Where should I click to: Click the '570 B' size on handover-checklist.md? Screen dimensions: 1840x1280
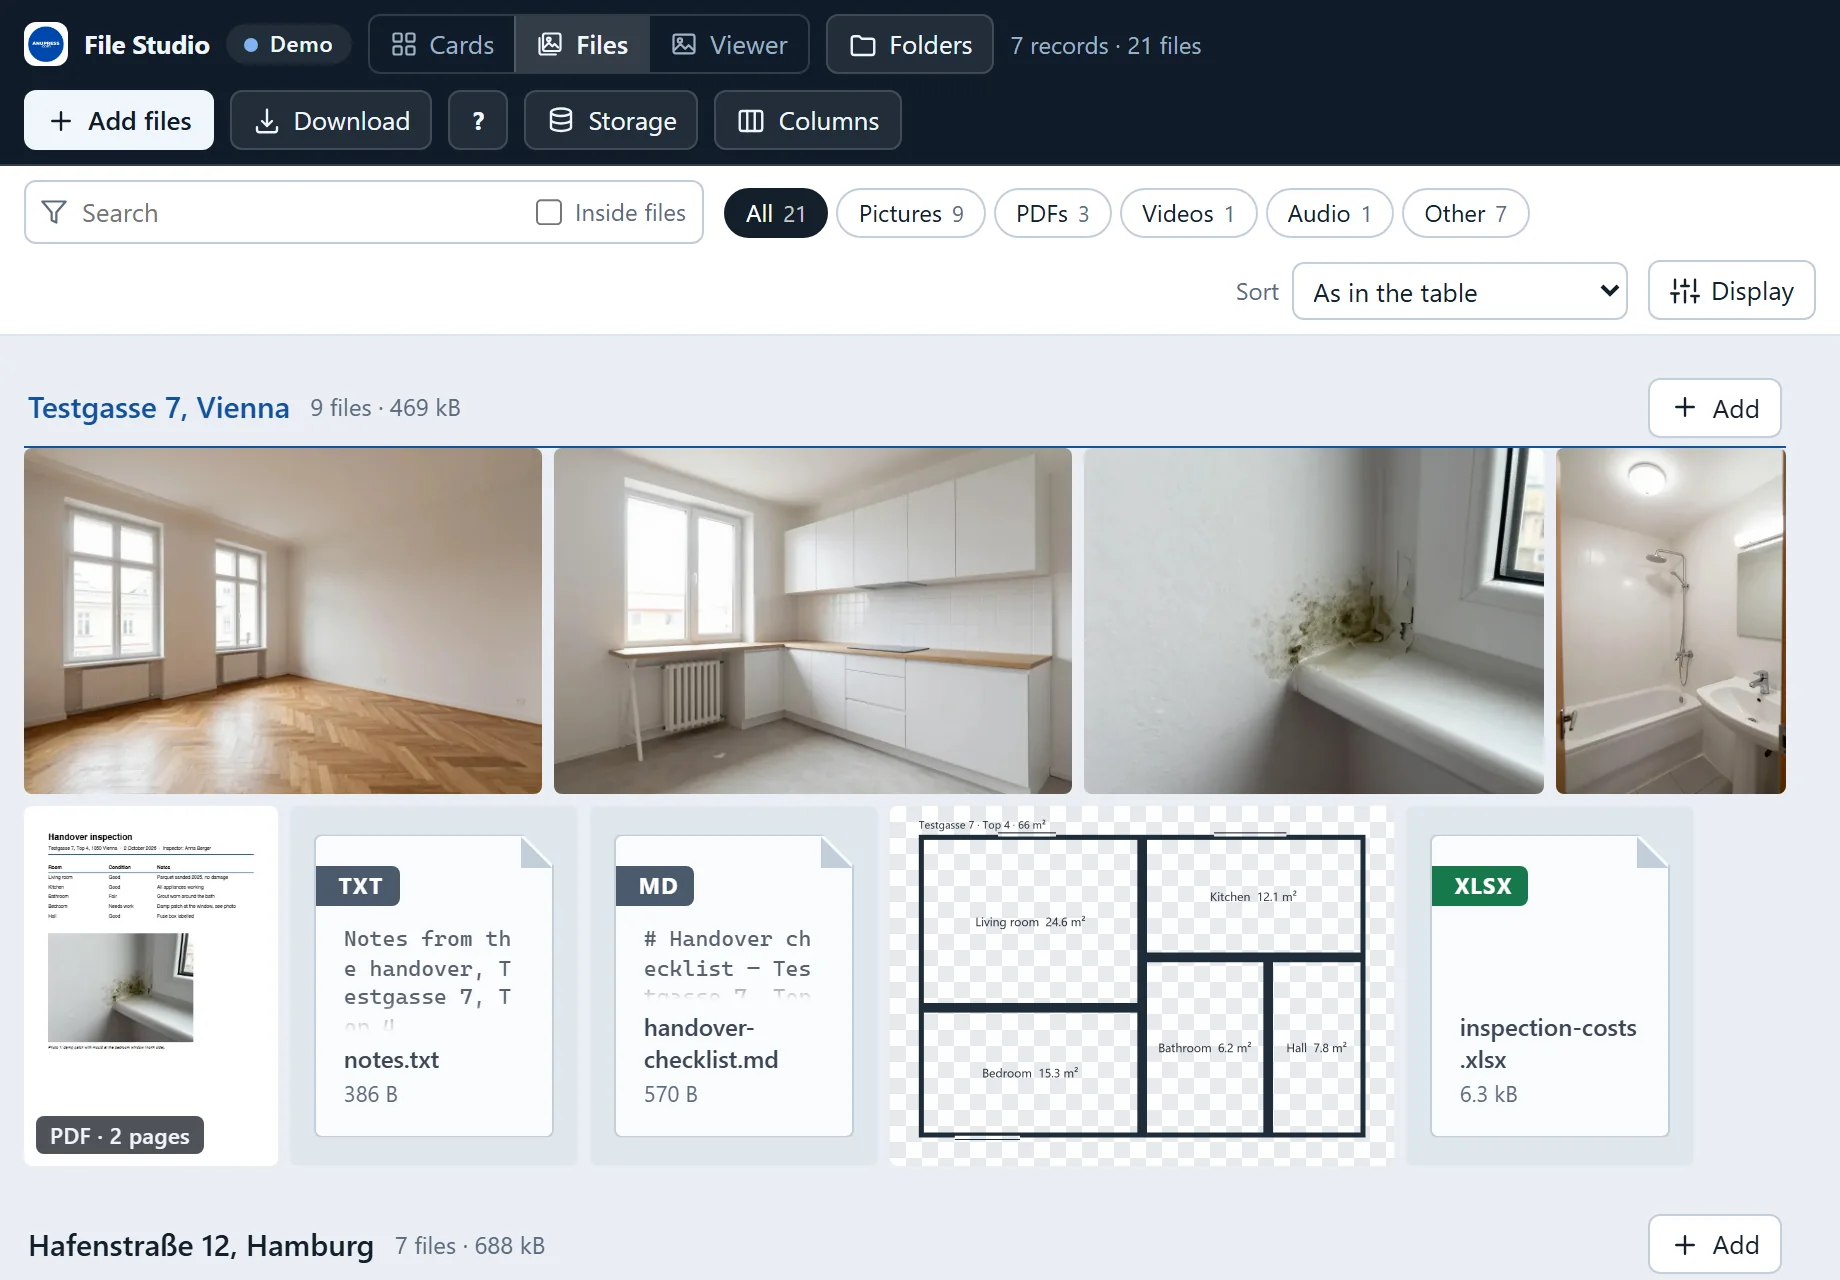point(671,1094)
